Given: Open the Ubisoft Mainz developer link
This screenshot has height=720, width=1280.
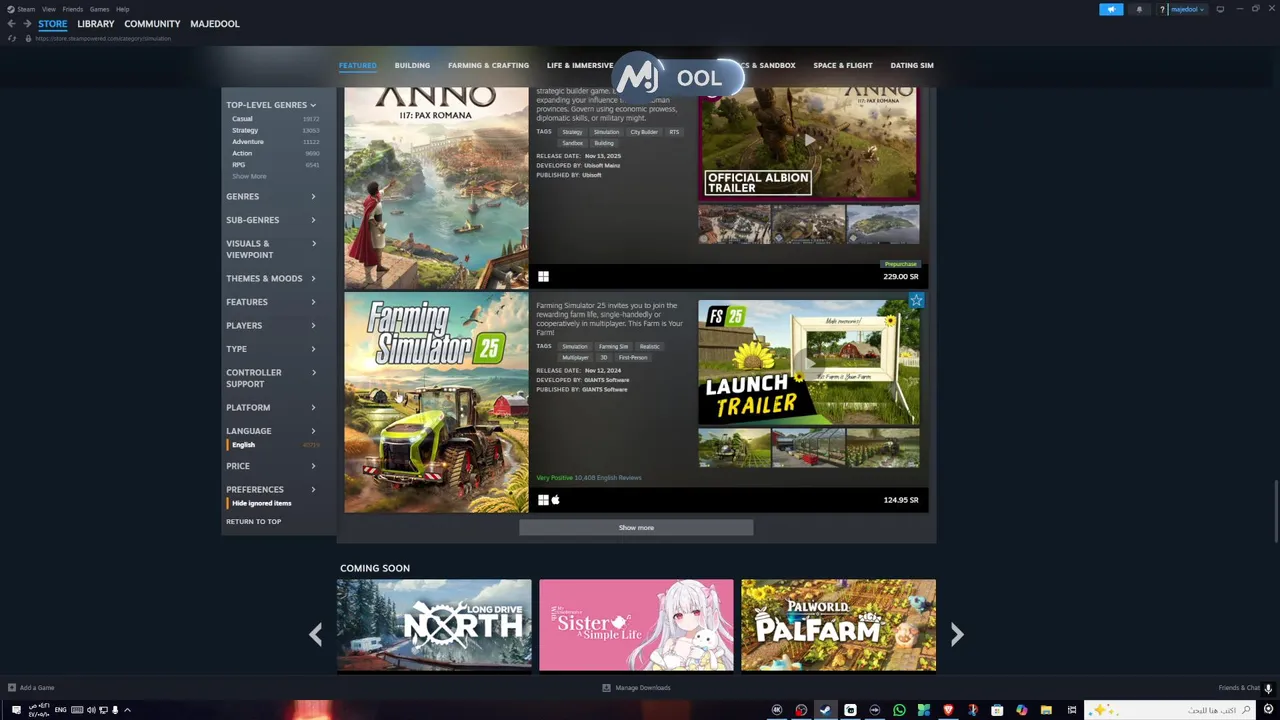Looking at the screenshot, I should pos(602,165).
